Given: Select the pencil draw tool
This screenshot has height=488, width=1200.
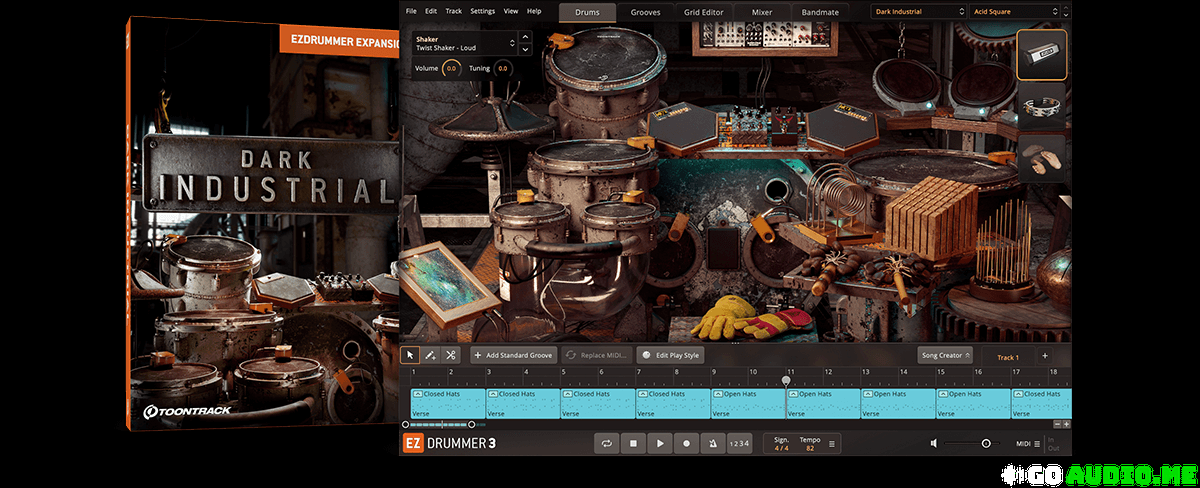Looking at the screenshot, I should tap(430, 355).
